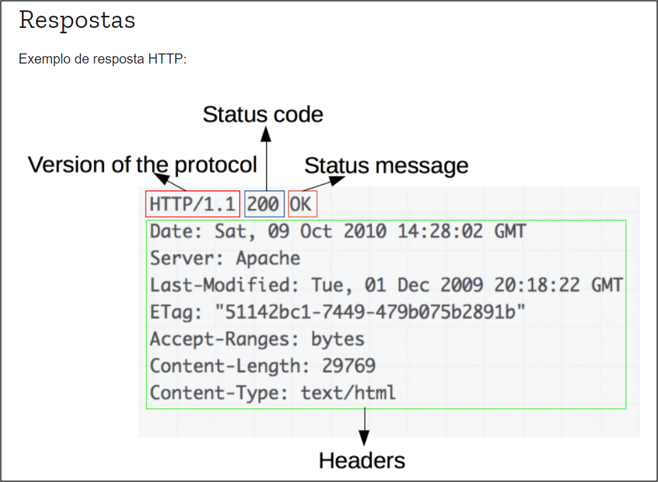Select the 200 status code box

(x=264, y=204)
